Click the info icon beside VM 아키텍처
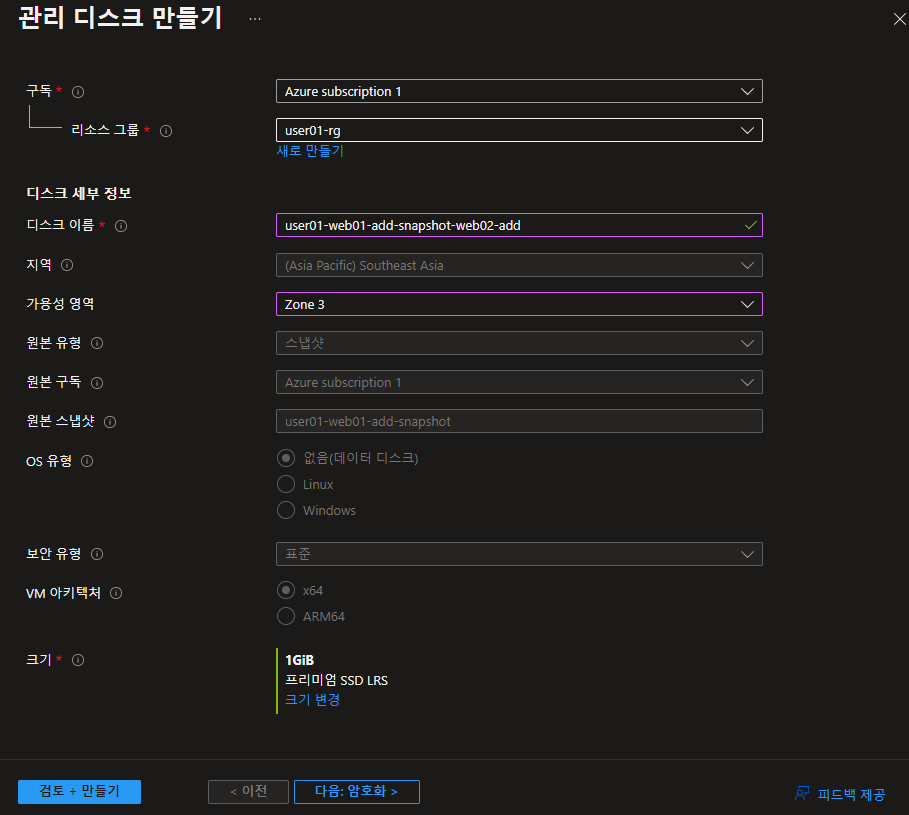 (x=116, y=593)
